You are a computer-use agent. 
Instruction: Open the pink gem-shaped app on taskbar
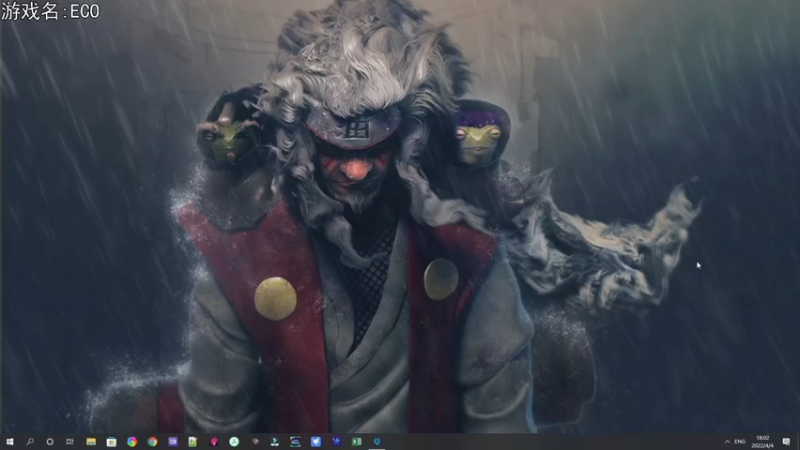coord(213,442)
